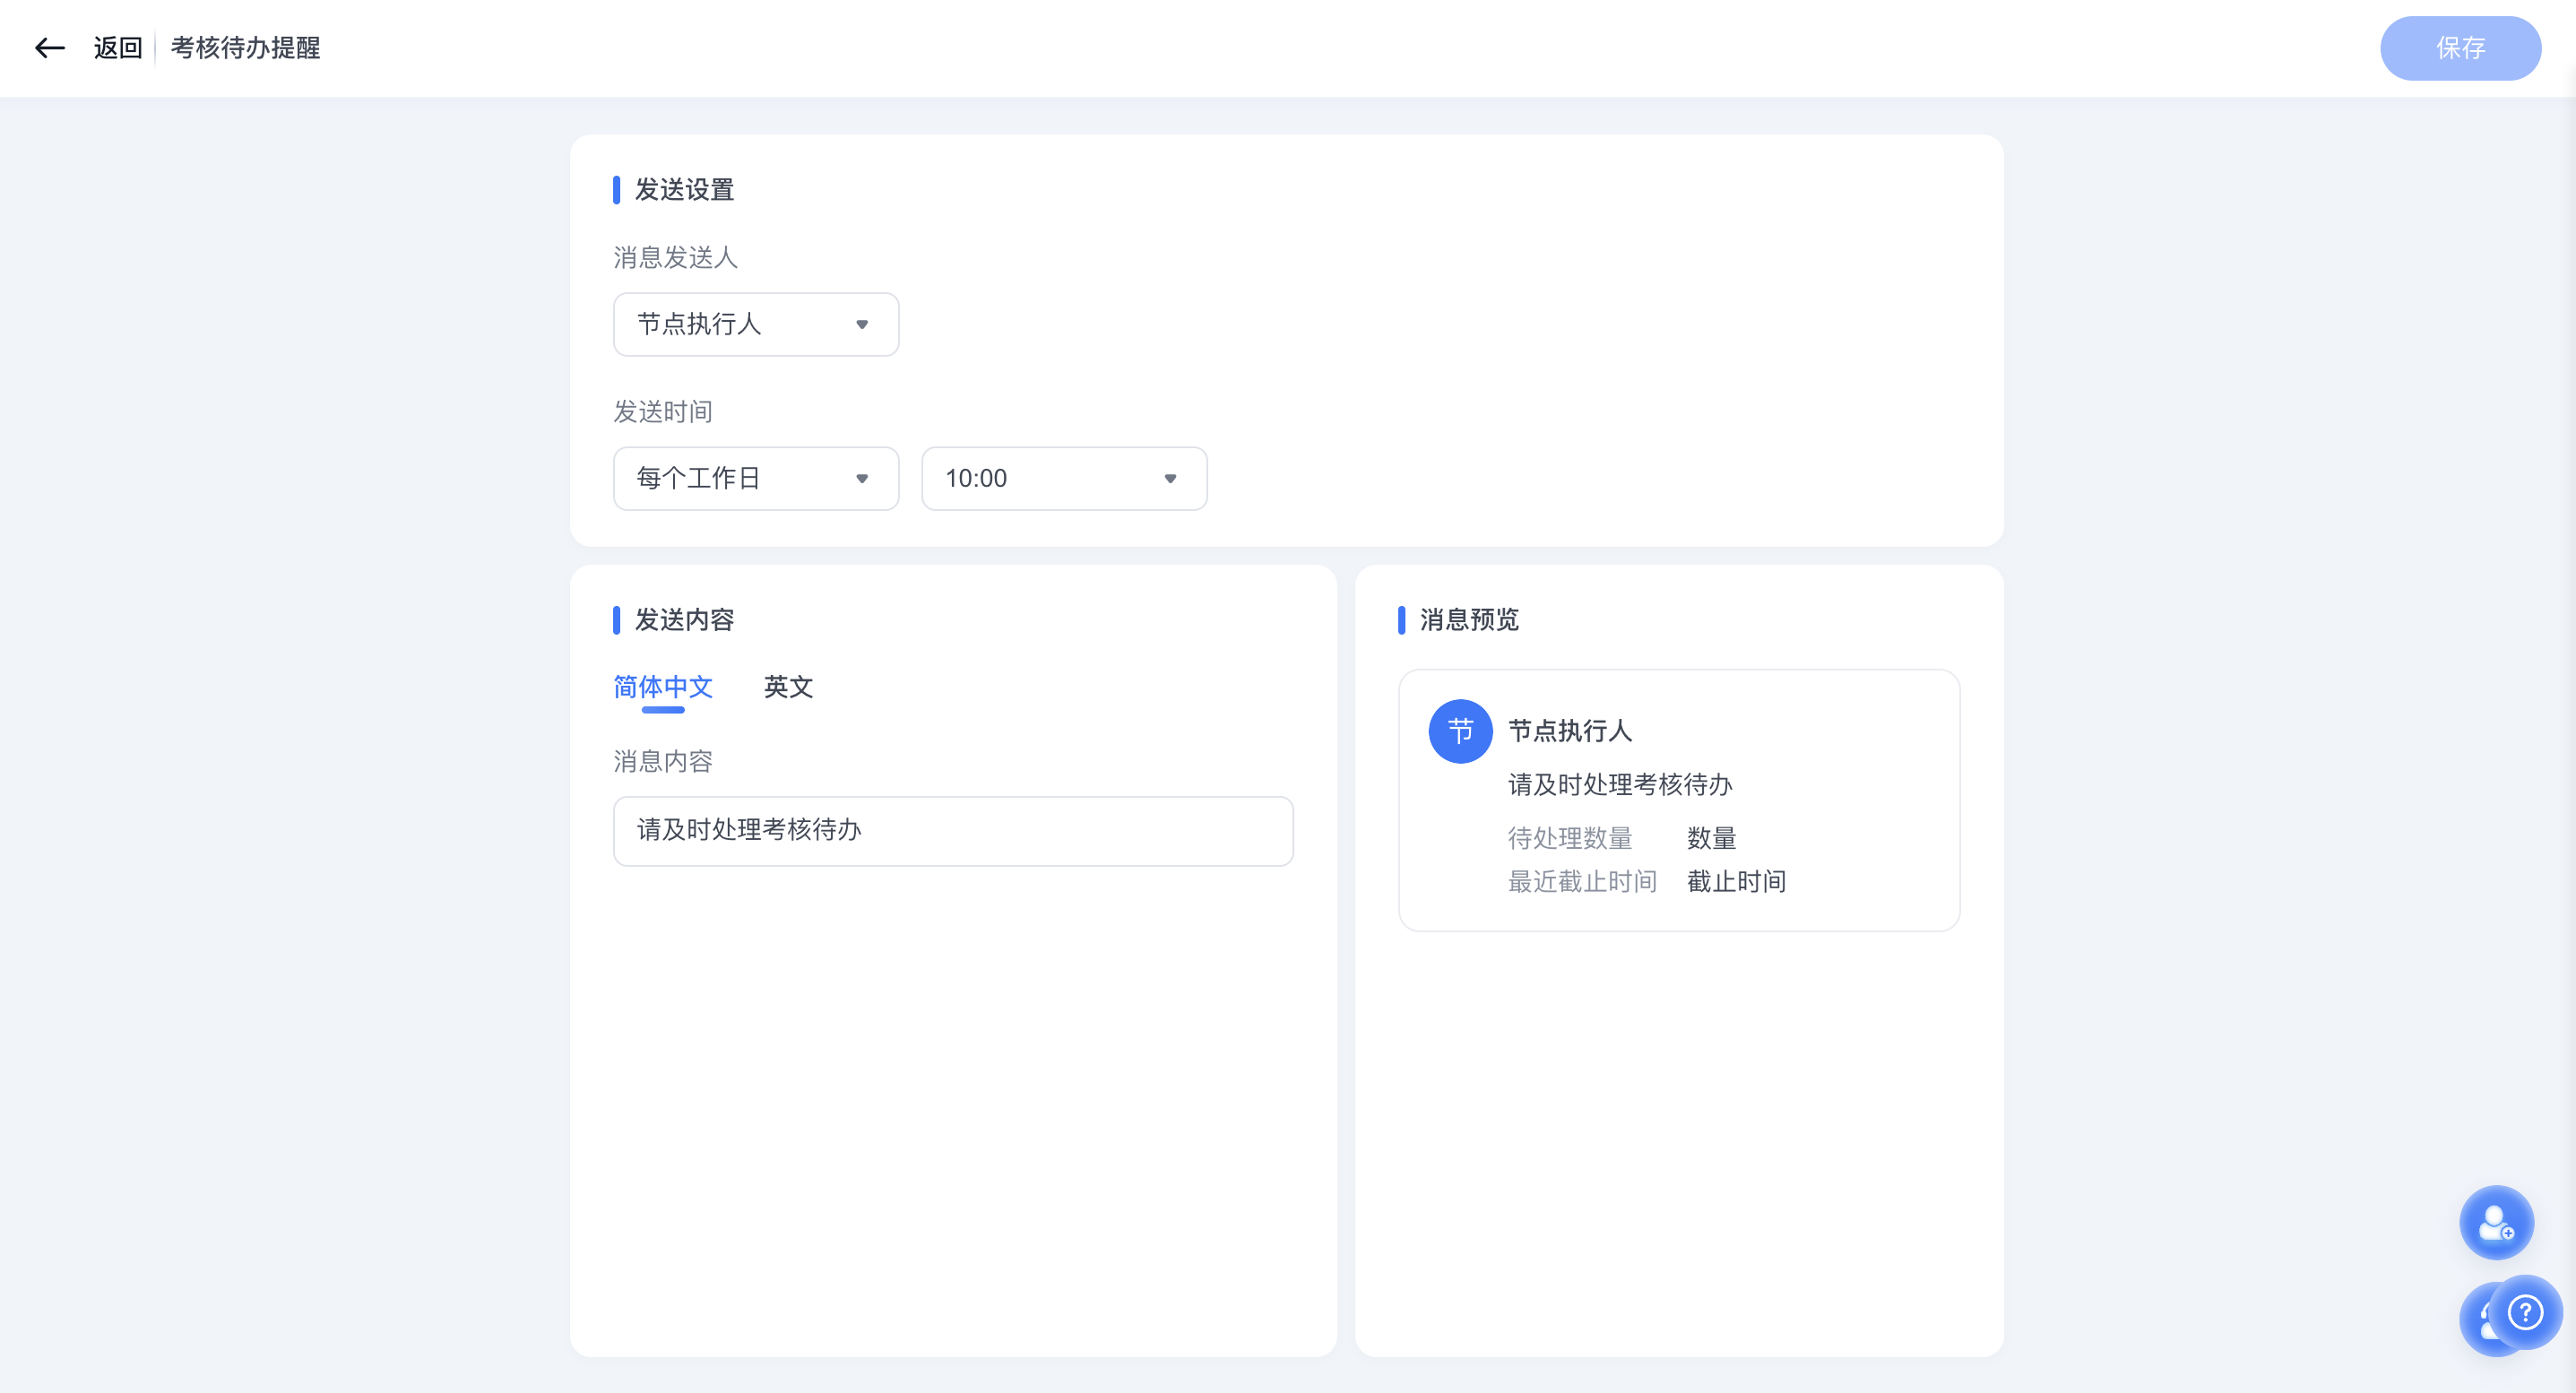Click the chevron on the 节点执行人 selector
The width and height of the screenshot is (2576, 1393).
[862, 324]
